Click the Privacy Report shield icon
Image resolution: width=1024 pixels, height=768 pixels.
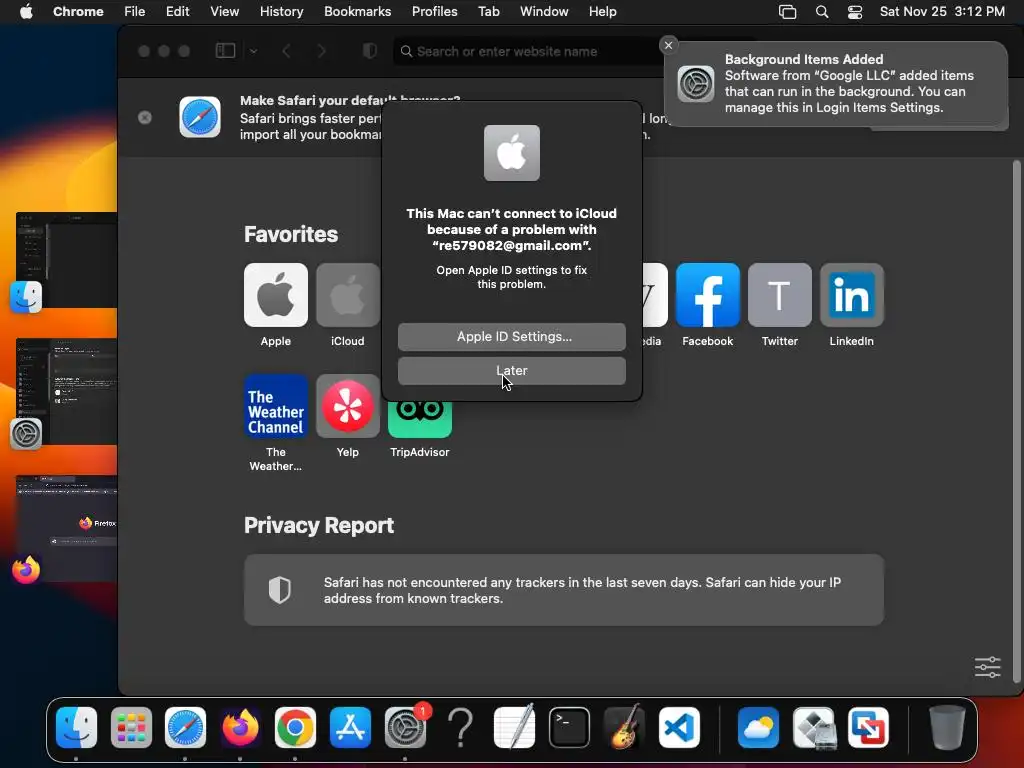280,590
